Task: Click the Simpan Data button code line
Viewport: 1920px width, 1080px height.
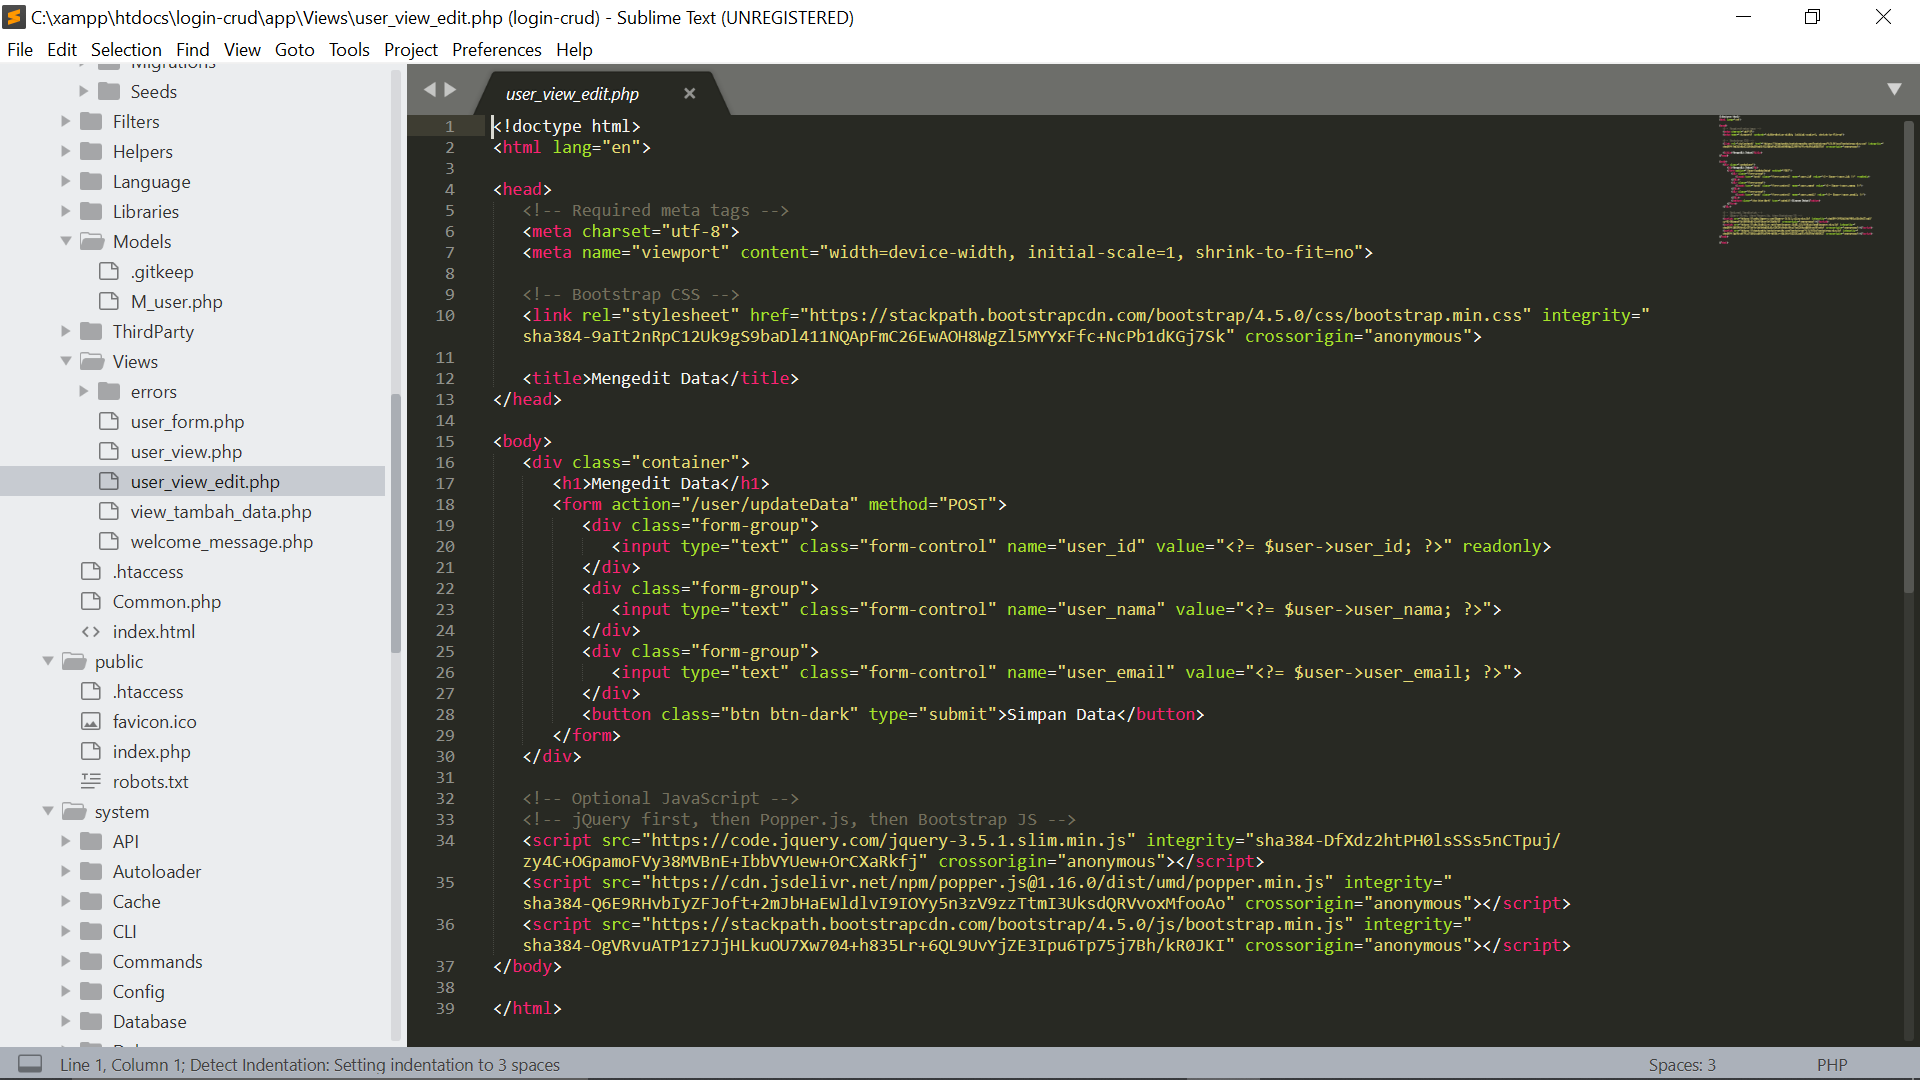Action: tap(893, 714)
